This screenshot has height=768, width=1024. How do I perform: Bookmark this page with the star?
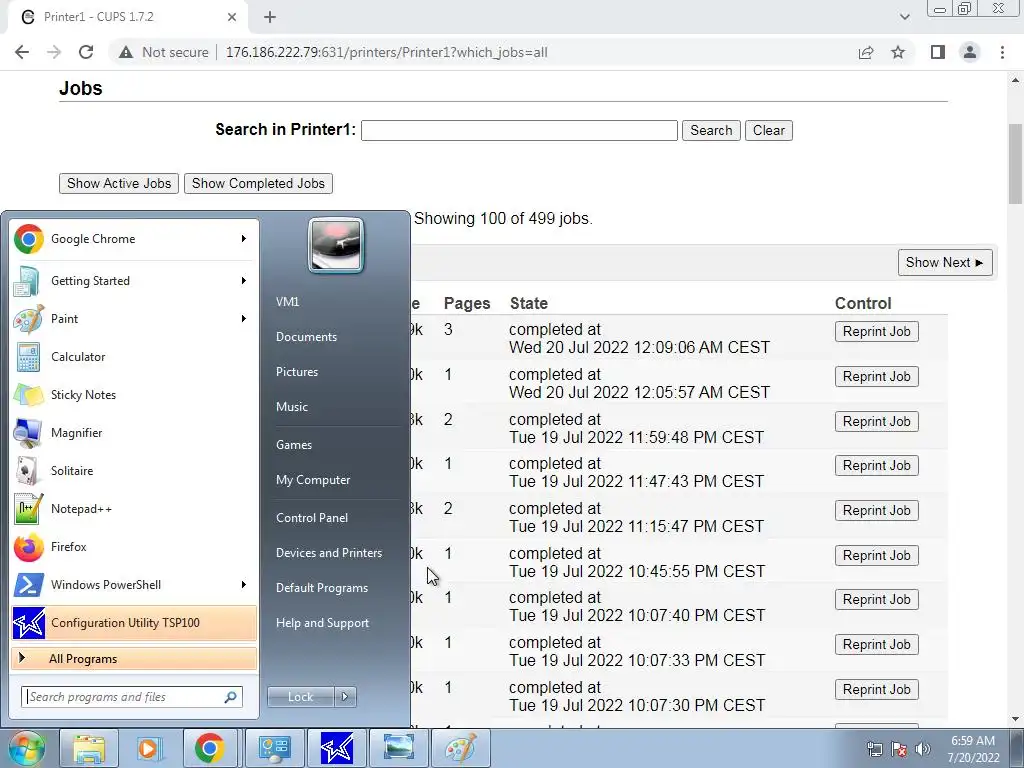(898, 52)
